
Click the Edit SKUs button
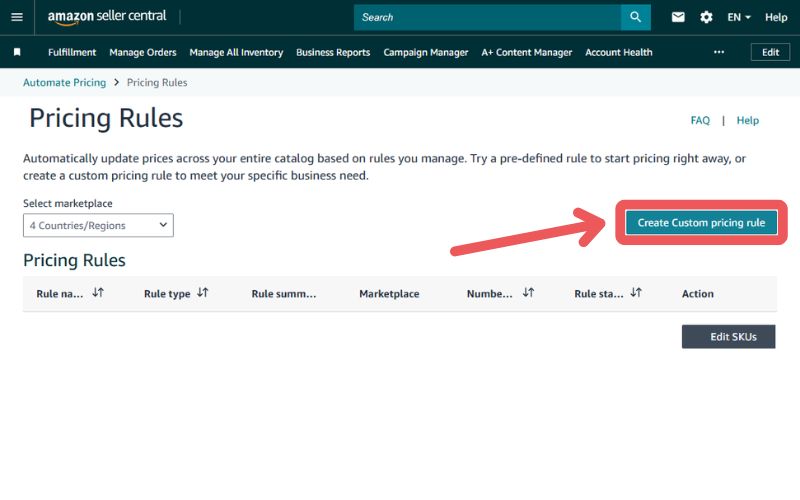point(729,337)
